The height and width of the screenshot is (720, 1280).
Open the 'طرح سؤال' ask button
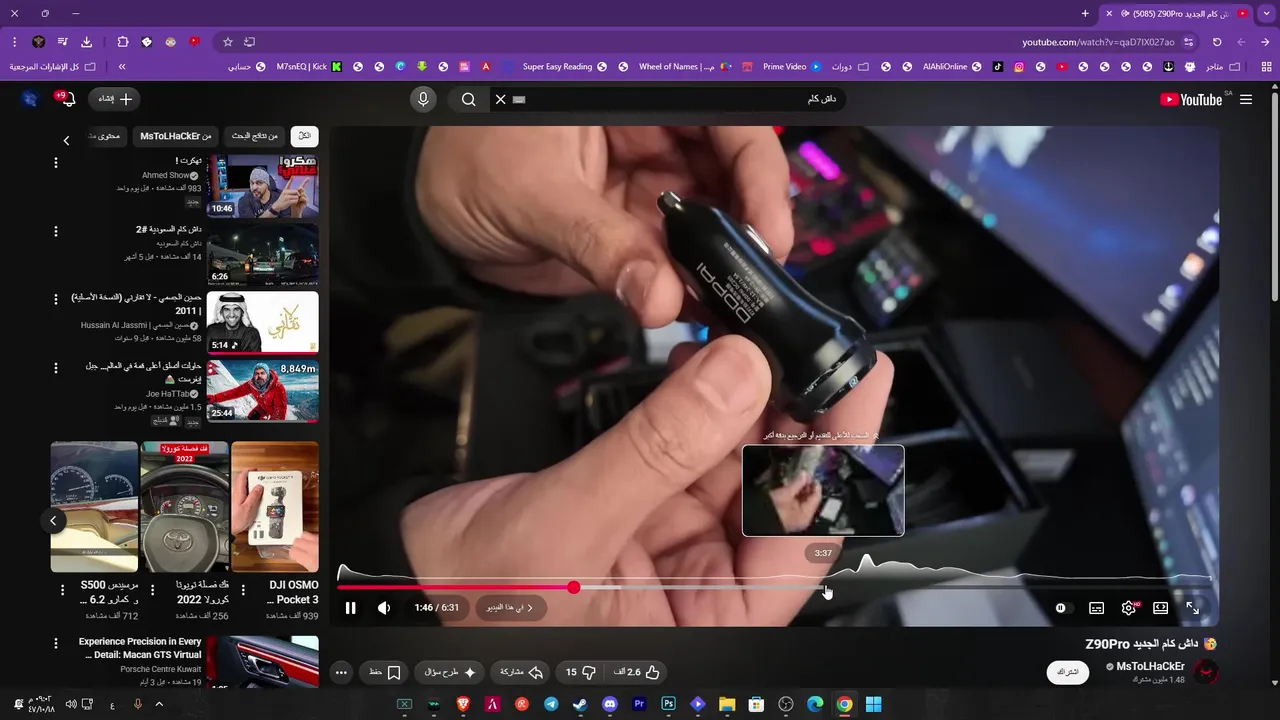451,672
